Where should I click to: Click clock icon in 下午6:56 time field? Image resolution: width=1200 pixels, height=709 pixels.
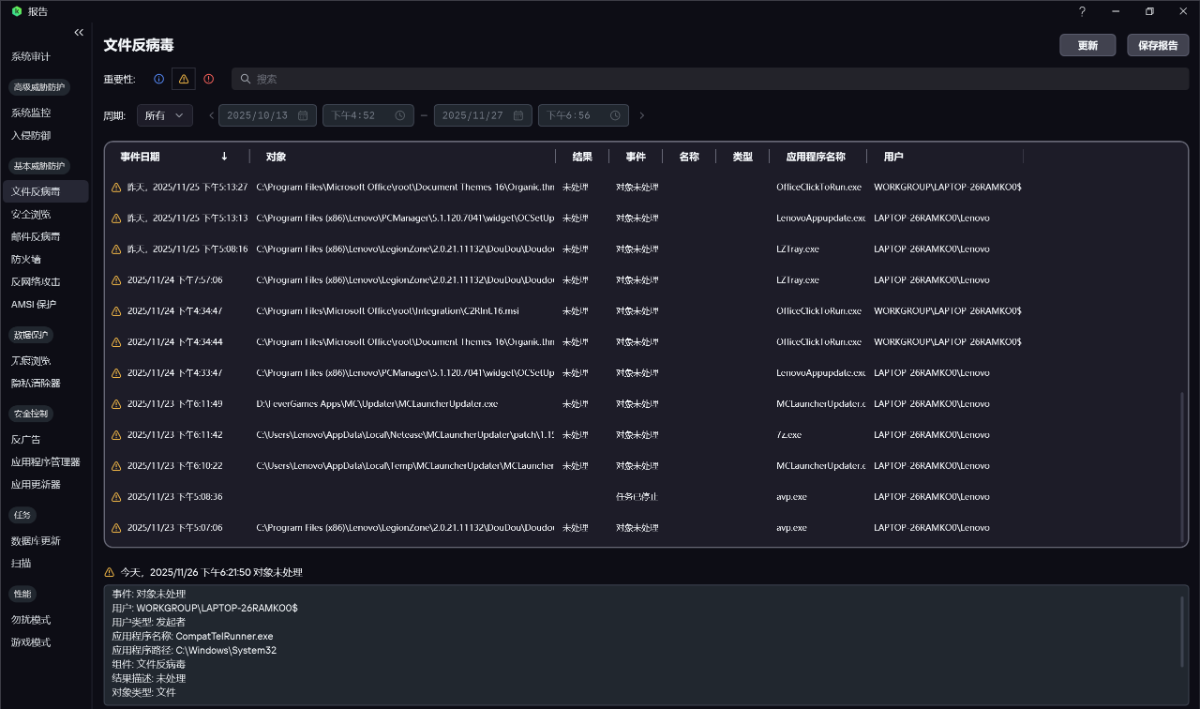click(x=614, y=116)
